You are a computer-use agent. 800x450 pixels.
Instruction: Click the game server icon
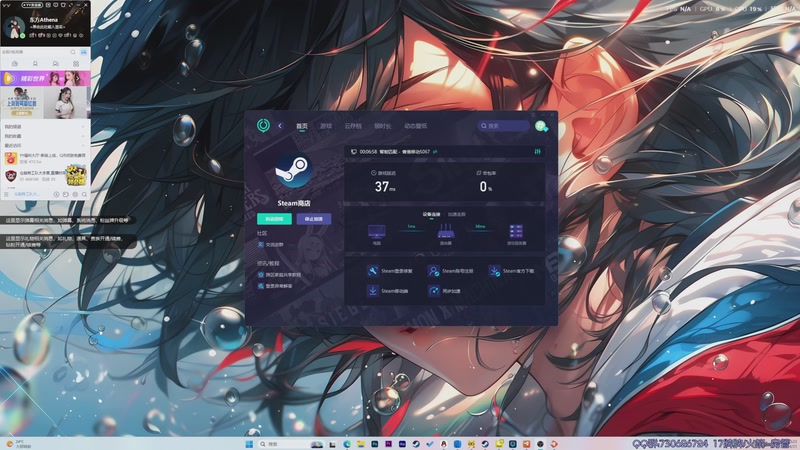point(516,232)
